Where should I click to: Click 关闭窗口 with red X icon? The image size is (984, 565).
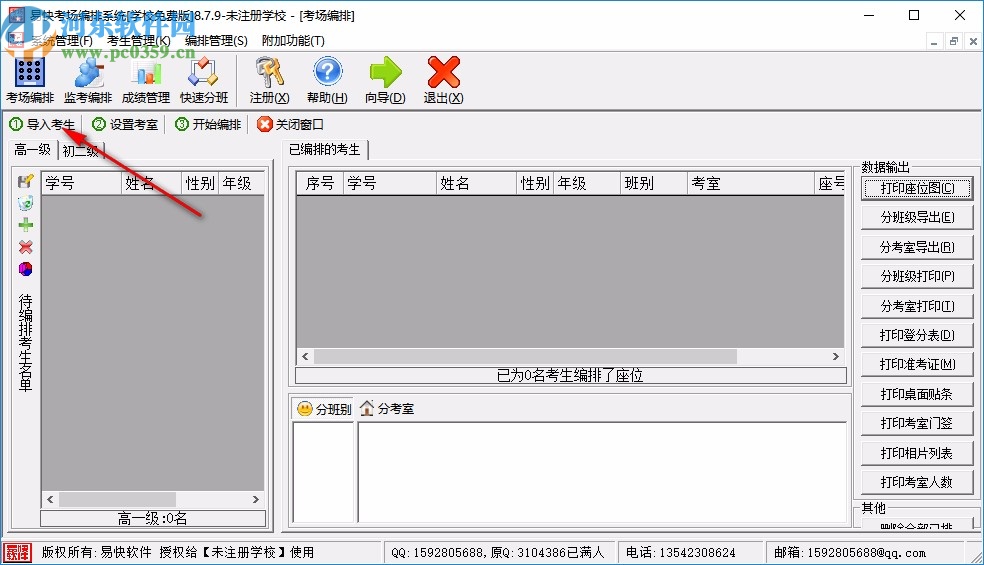click(x=291, y=124)
